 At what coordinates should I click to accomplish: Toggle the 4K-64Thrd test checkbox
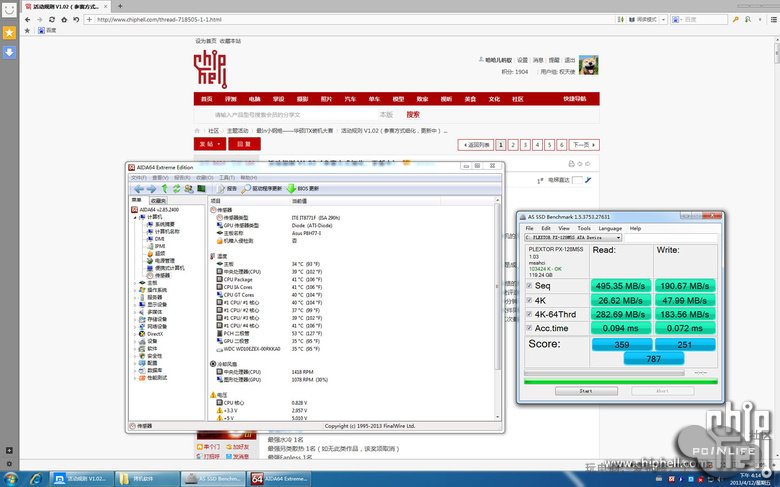(x=529, y=314)
